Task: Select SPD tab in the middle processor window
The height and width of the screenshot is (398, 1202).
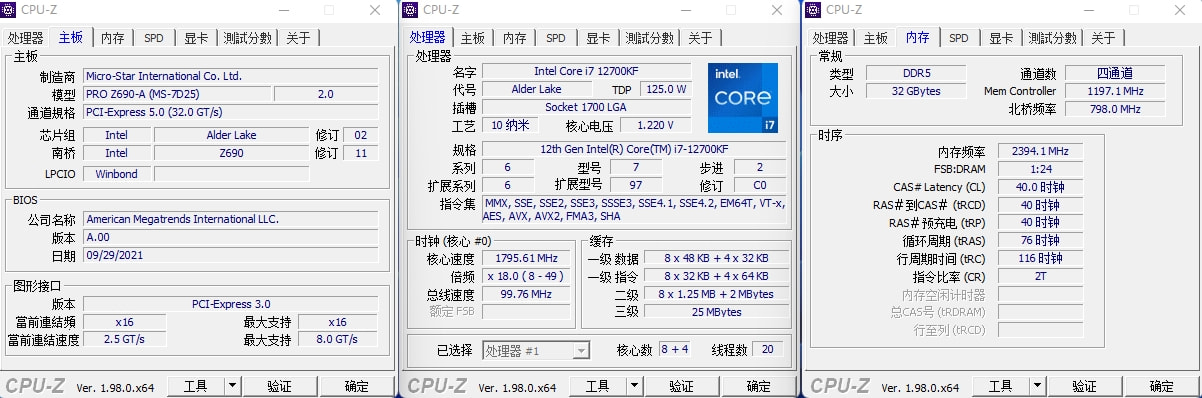Action: tap(555, 38)
